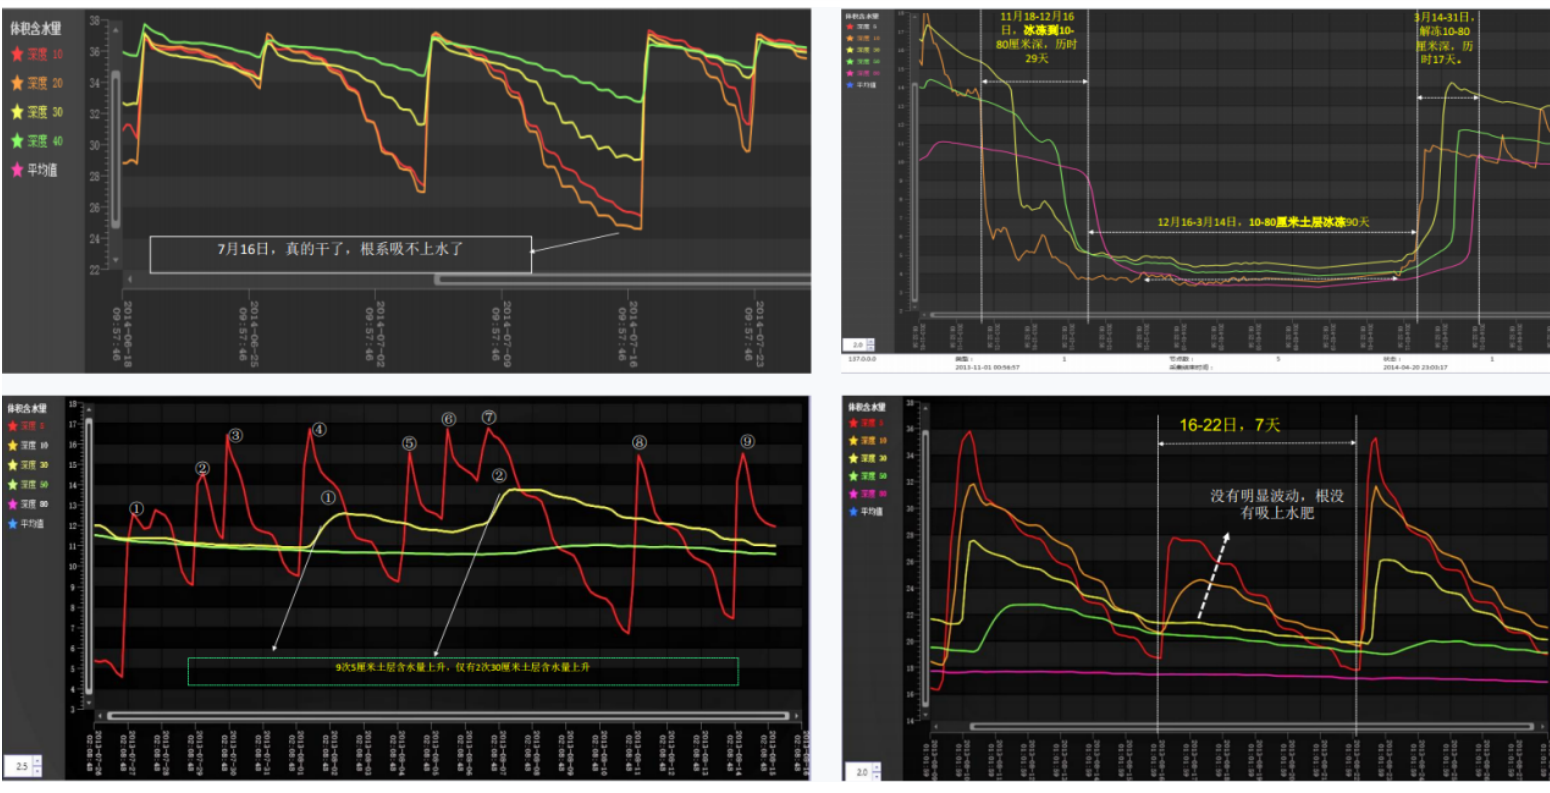Image resolution: width=1550 pixels, height=793 pixels.
Task: Click the 2.0 zoom field in 16-22日 chart
Action: coord(859,772)
